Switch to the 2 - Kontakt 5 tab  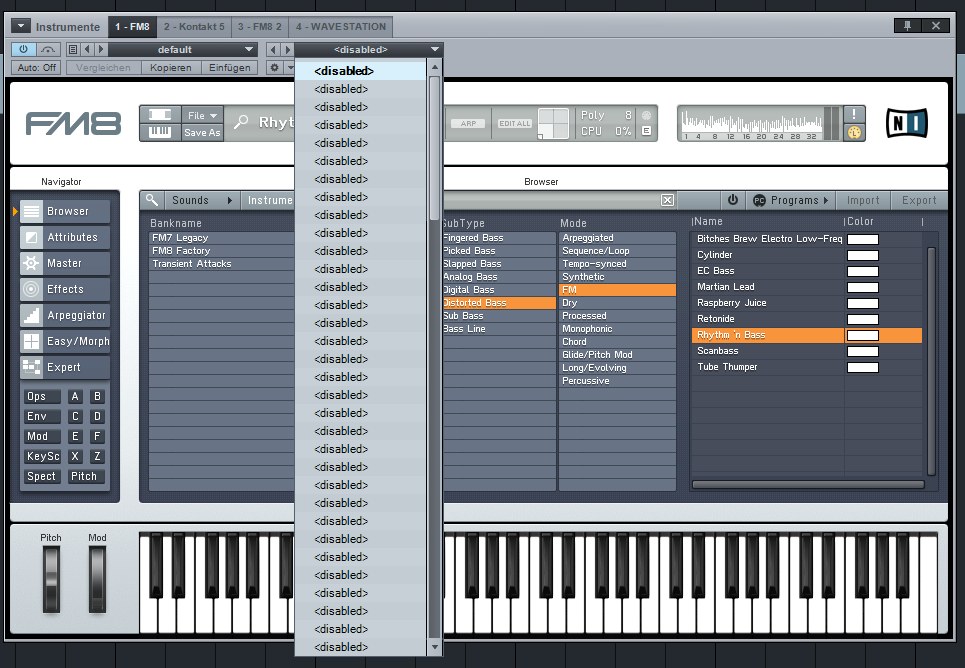(x=194, y=26)
